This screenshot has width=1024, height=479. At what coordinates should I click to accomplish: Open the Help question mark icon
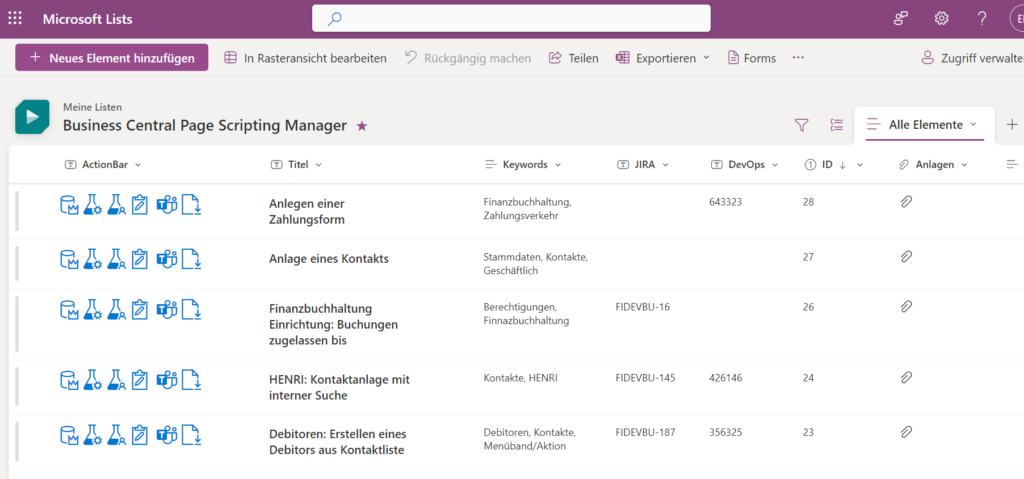click(982, 18)
